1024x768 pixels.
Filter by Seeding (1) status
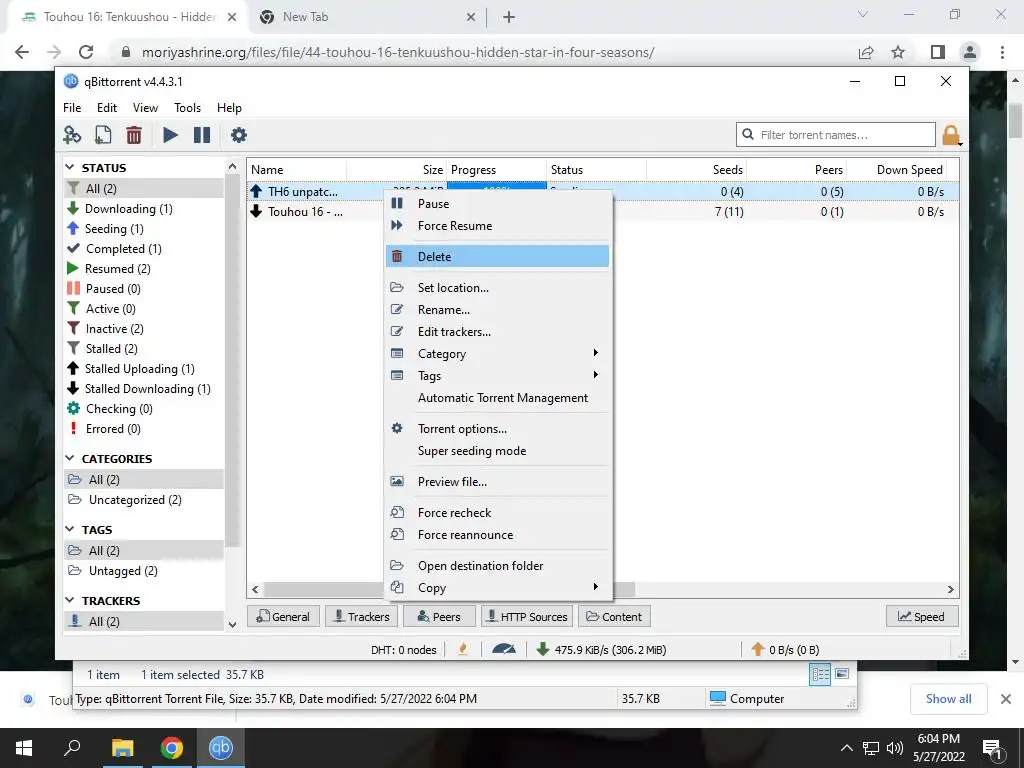[x=144, y=229]
